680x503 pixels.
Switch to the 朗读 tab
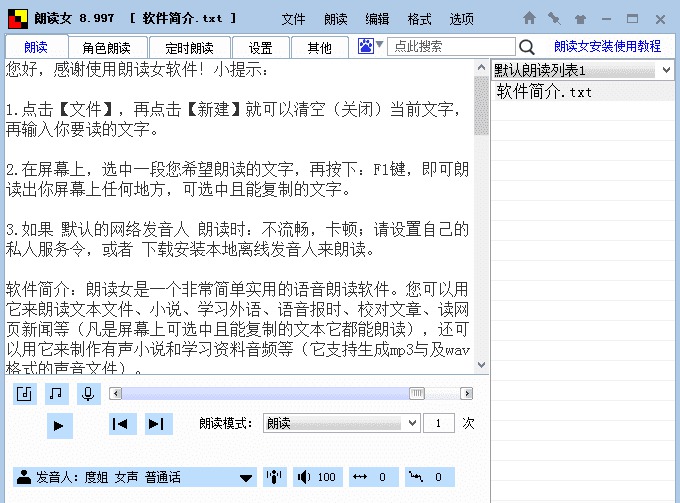[36, 47]
